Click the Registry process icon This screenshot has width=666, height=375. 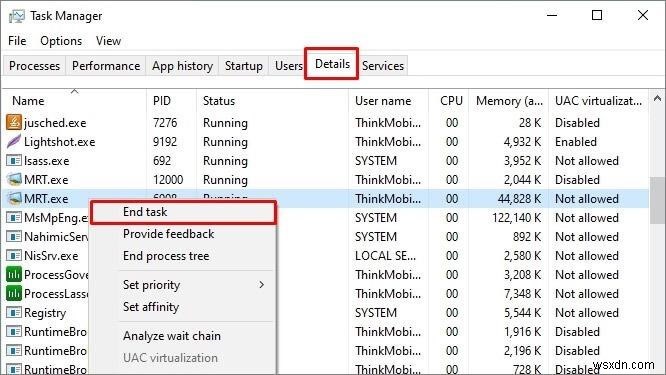(x=14, y=313)
